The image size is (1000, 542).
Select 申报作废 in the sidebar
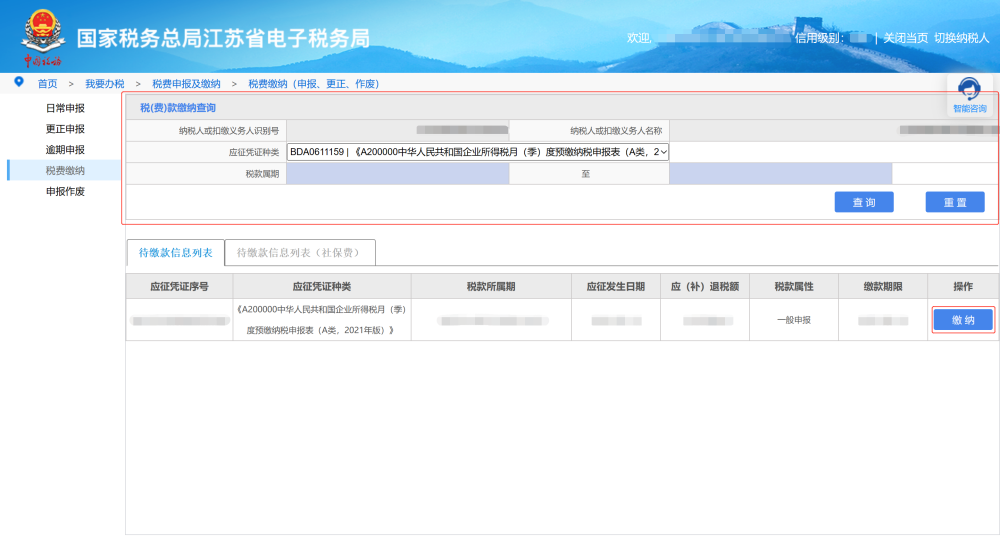coord(65,191)
